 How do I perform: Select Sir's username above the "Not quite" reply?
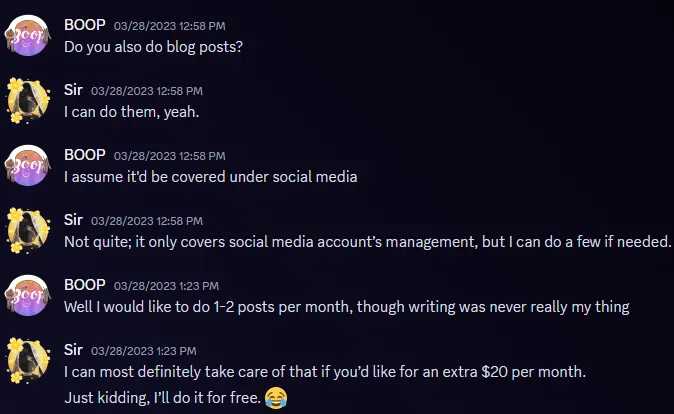pos(73,220)
